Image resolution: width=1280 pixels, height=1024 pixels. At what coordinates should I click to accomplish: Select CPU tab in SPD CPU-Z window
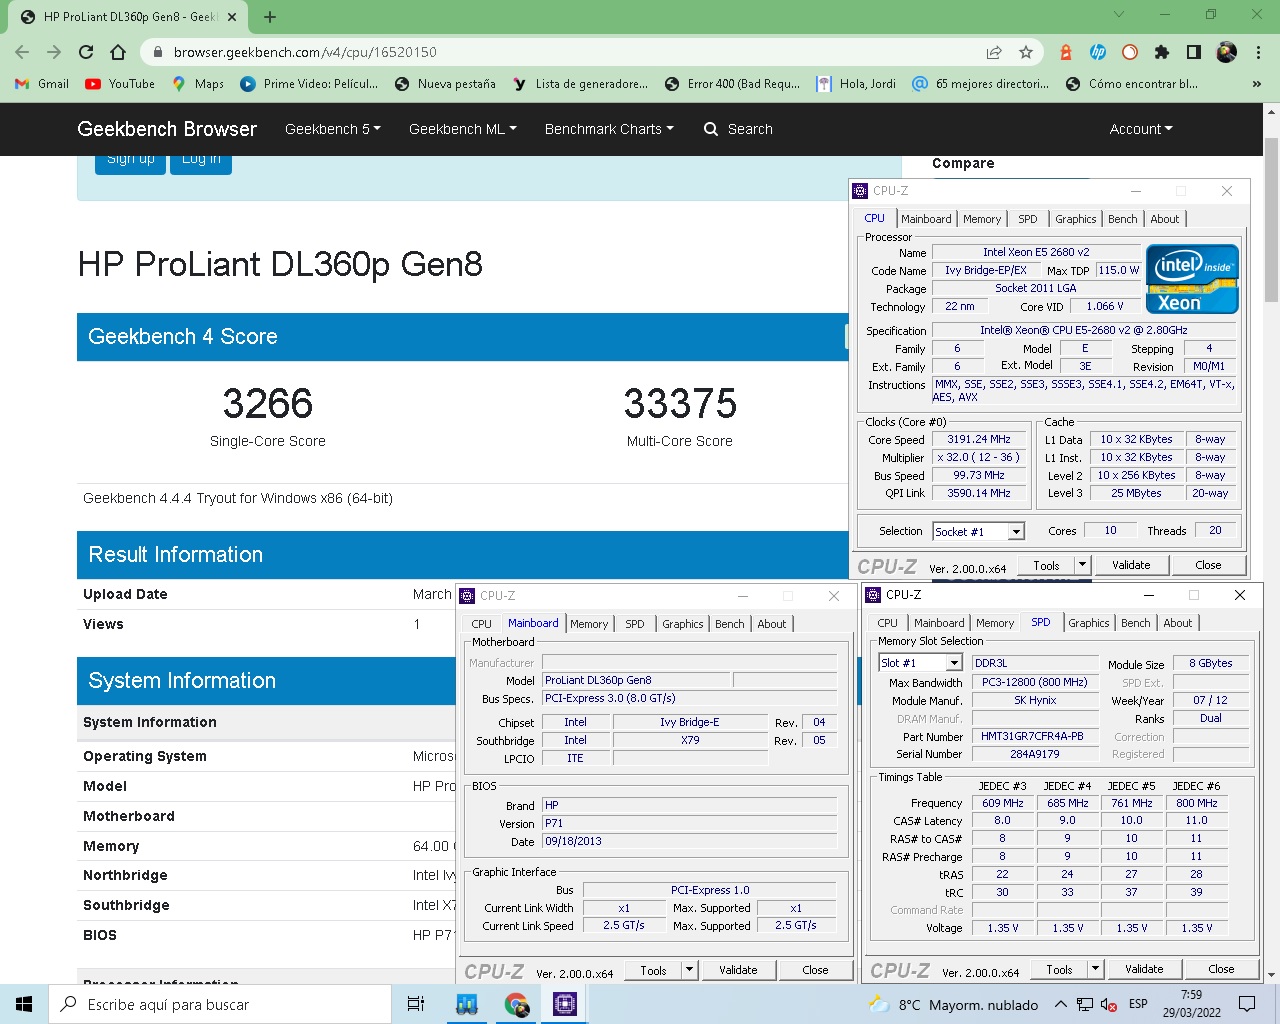pos(887,623)
